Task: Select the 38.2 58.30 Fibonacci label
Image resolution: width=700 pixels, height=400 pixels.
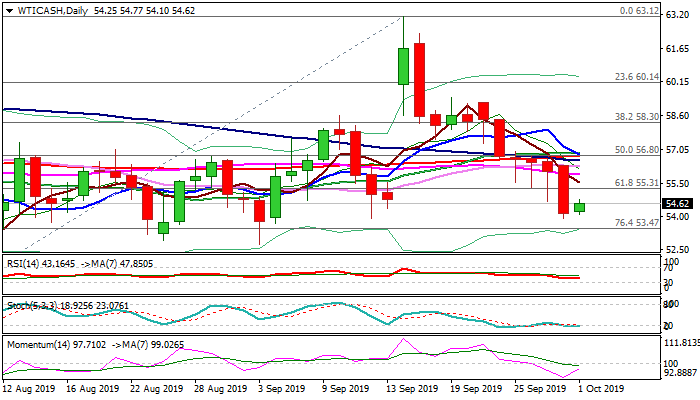Action: click(x=637, y=117)
